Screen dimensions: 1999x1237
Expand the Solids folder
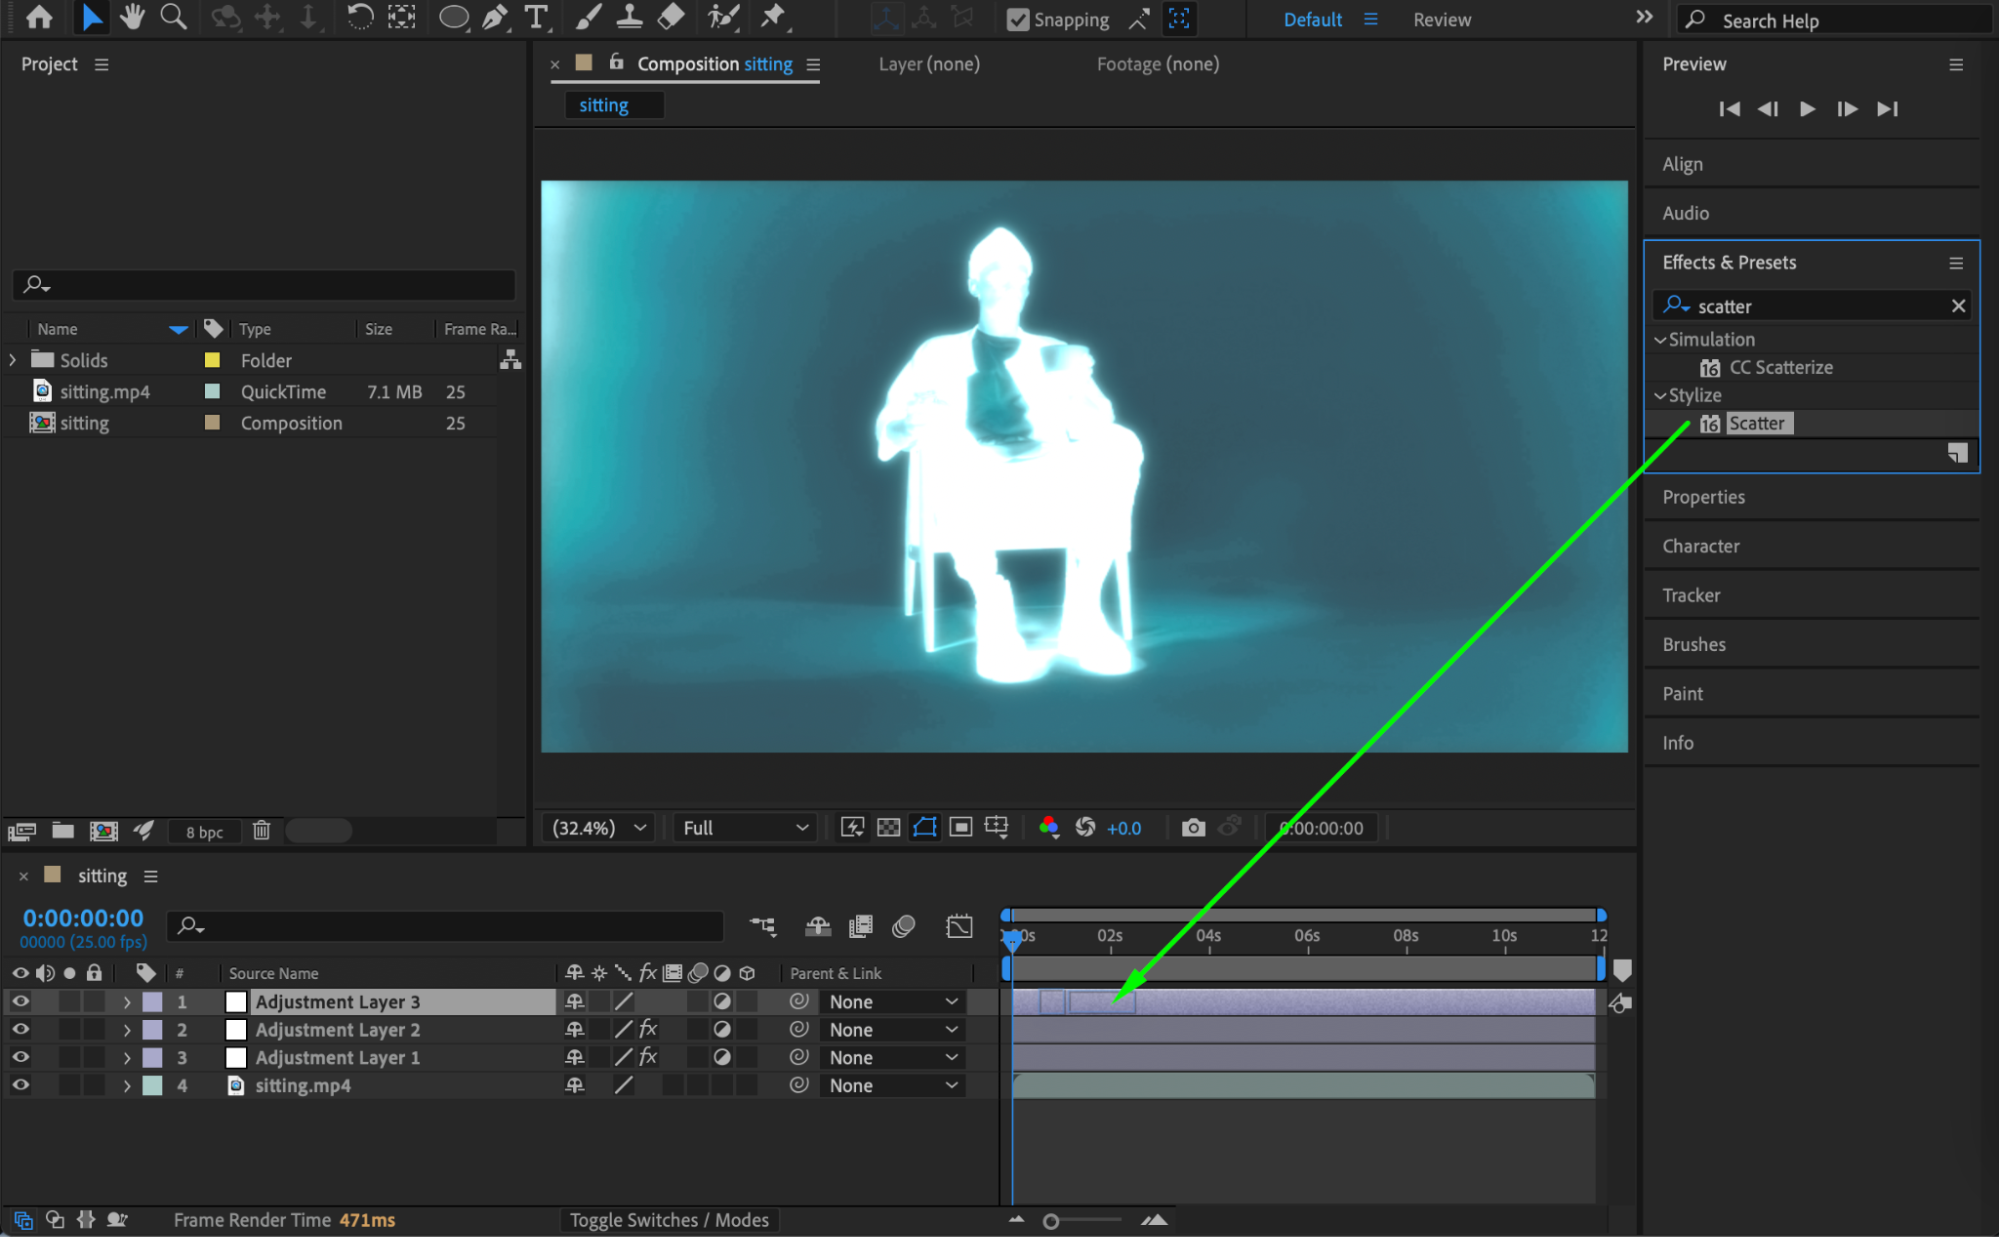(13, 360)
